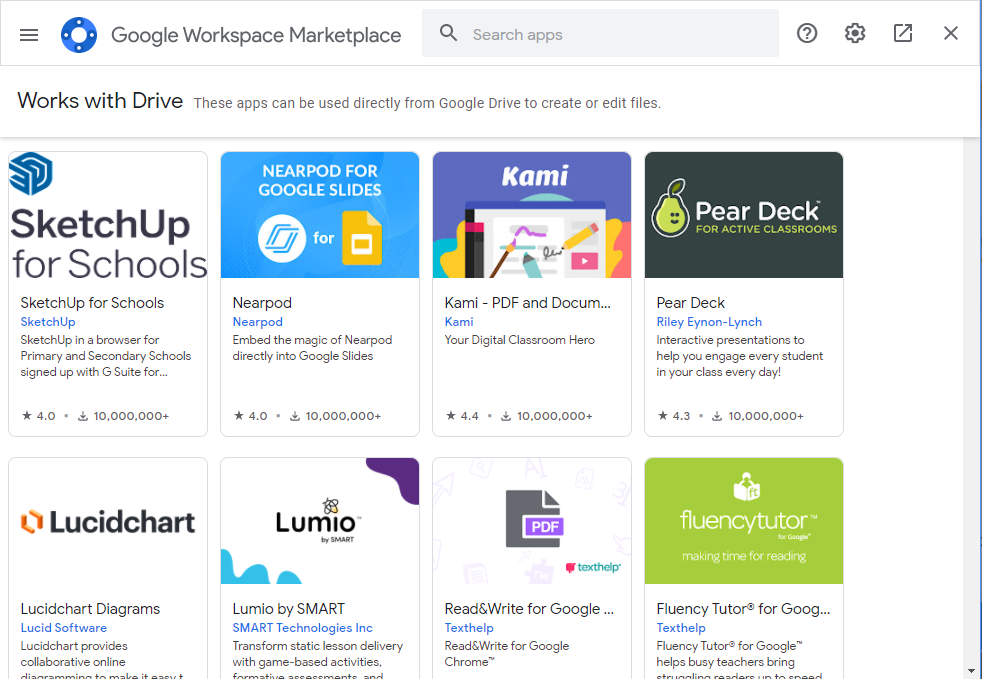This screenshot has width=982, height=679.
Task: Click the Lucidchart logo thumbnail
Action: (108, 521)
